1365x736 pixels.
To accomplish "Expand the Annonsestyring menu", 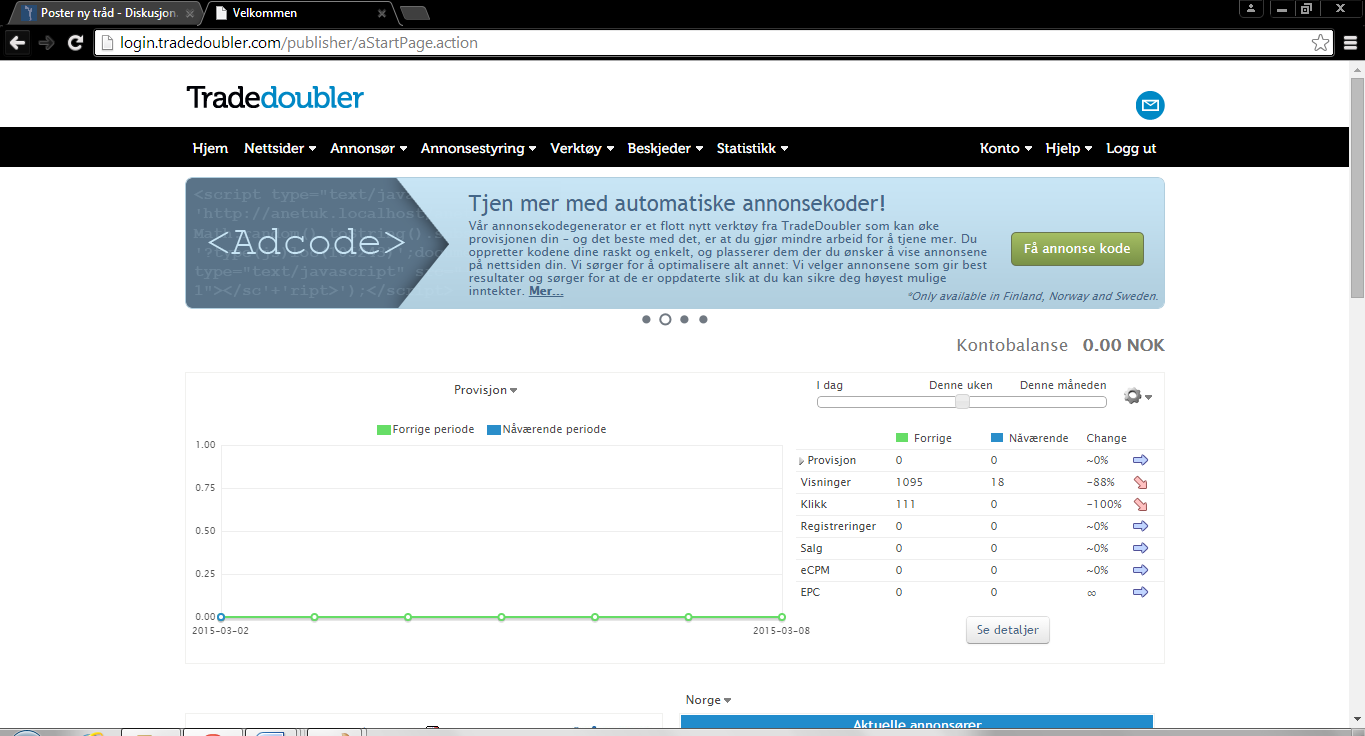I will tap(478, 148).
